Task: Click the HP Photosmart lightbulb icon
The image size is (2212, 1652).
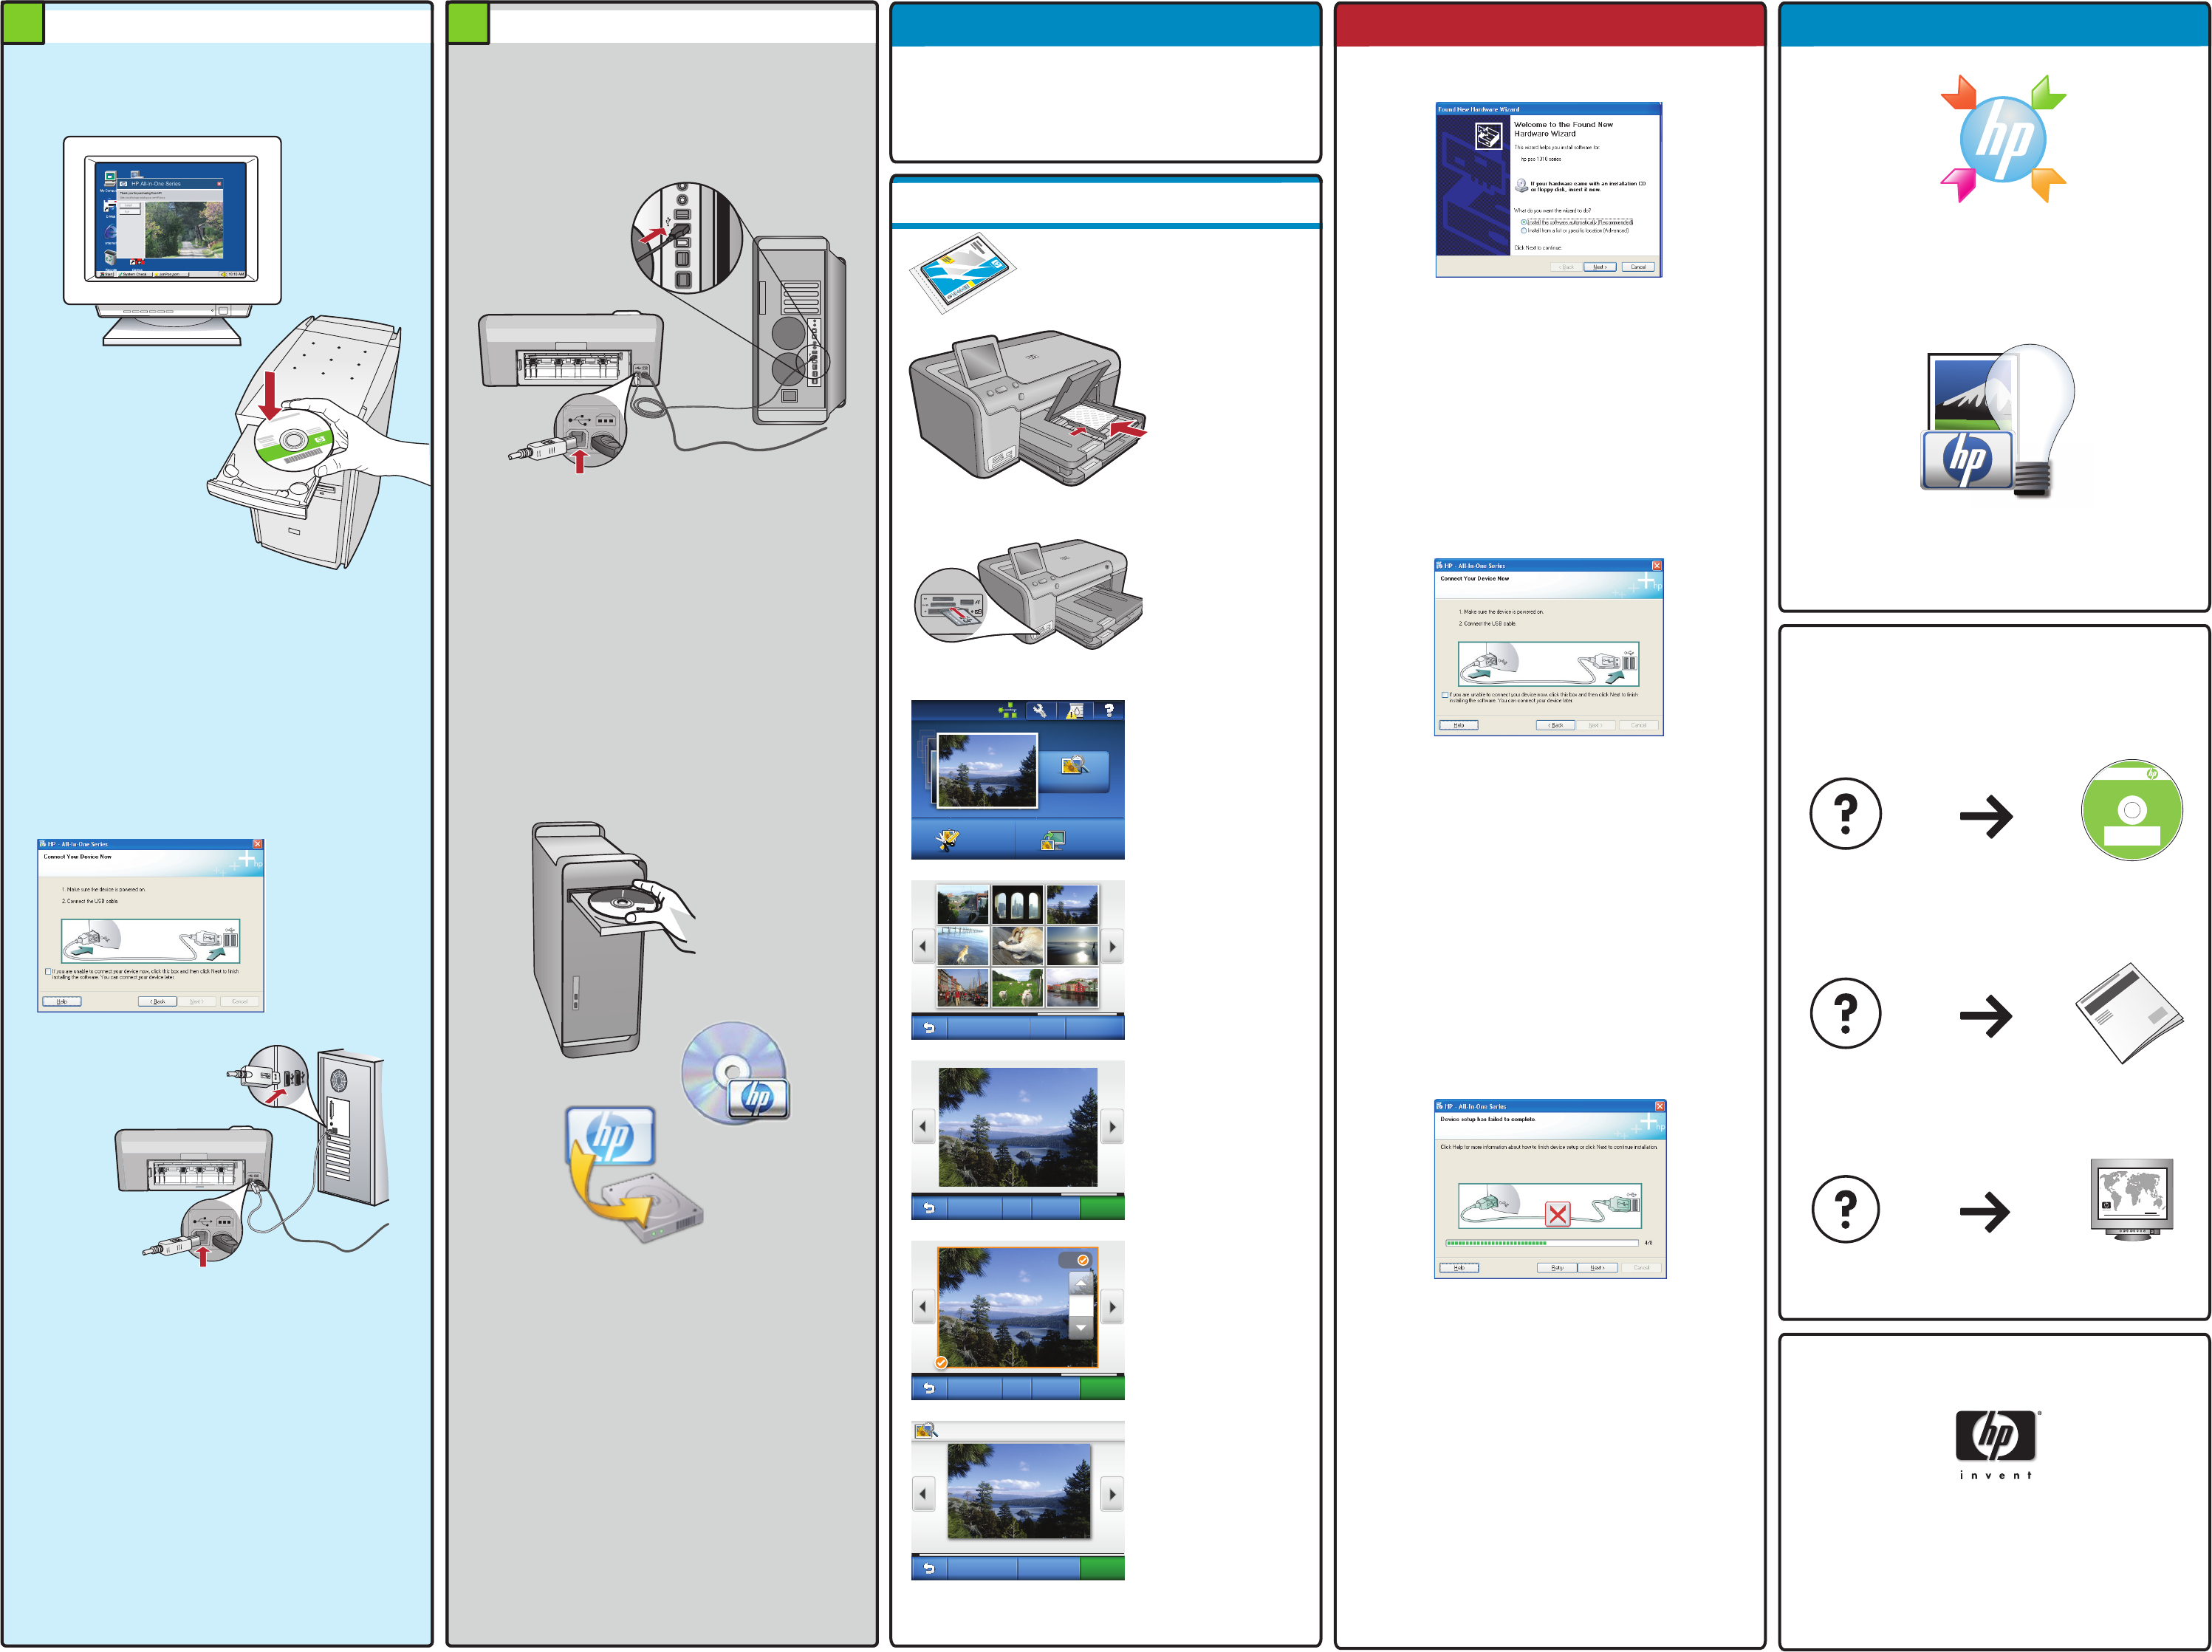Action: pyautogui.click(x=2000, y=420)
